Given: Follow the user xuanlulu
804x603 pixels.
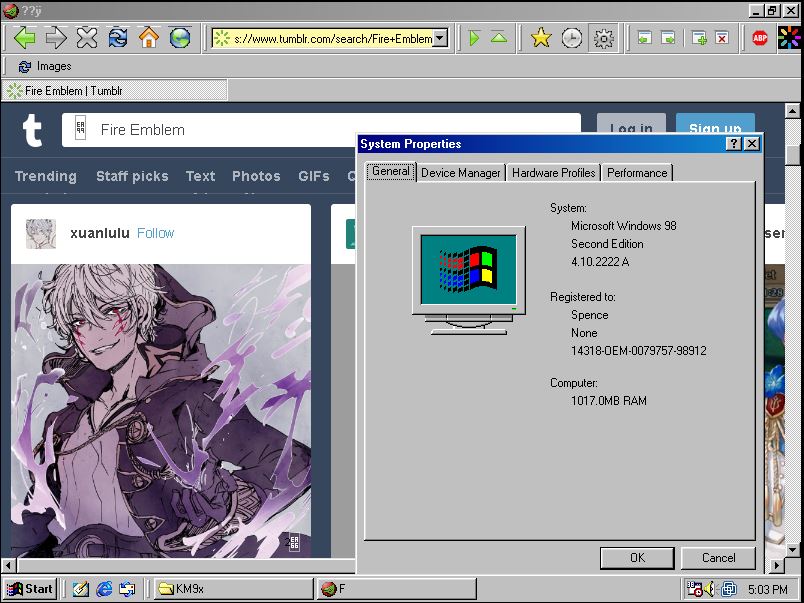Looking at the screenshot, I should coord(155,232).
